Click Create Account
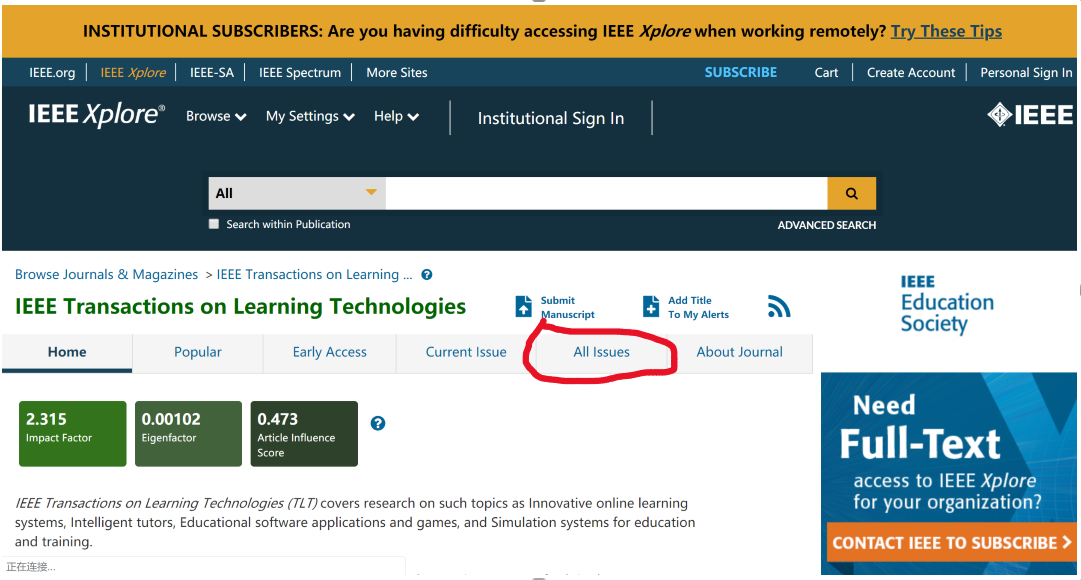 pyautogui.click(x=911, y=72)
